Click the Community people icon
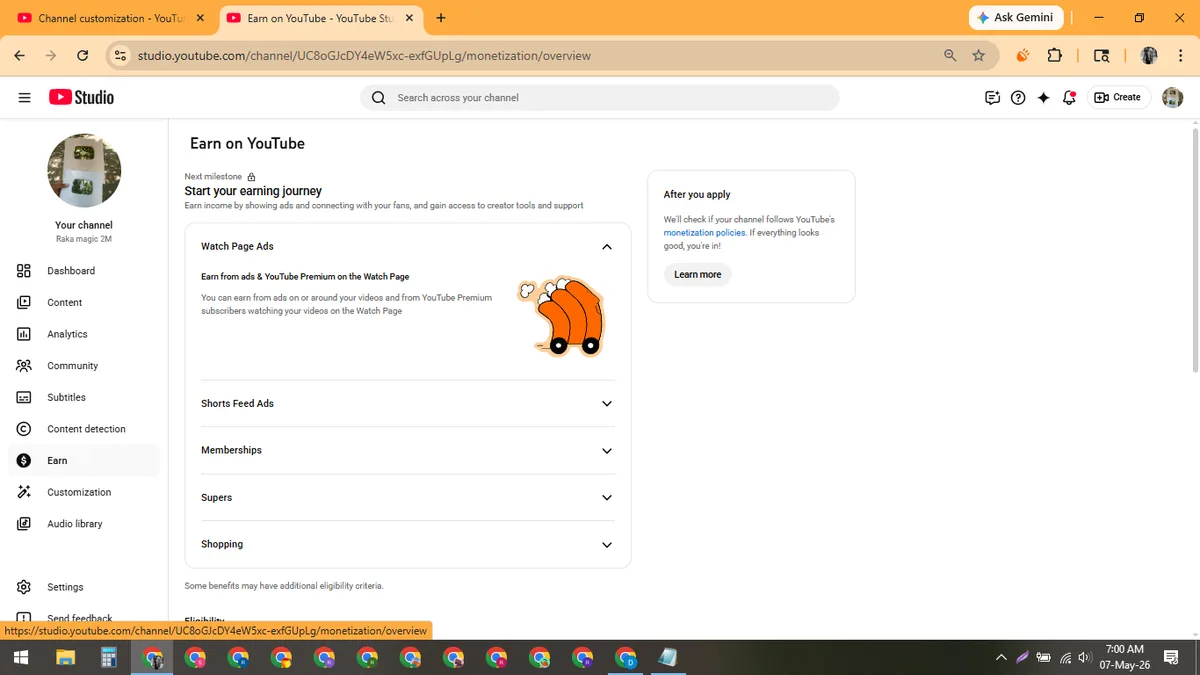The height and width of the screenshot is (675, 1200). click(x=24, y=366)
